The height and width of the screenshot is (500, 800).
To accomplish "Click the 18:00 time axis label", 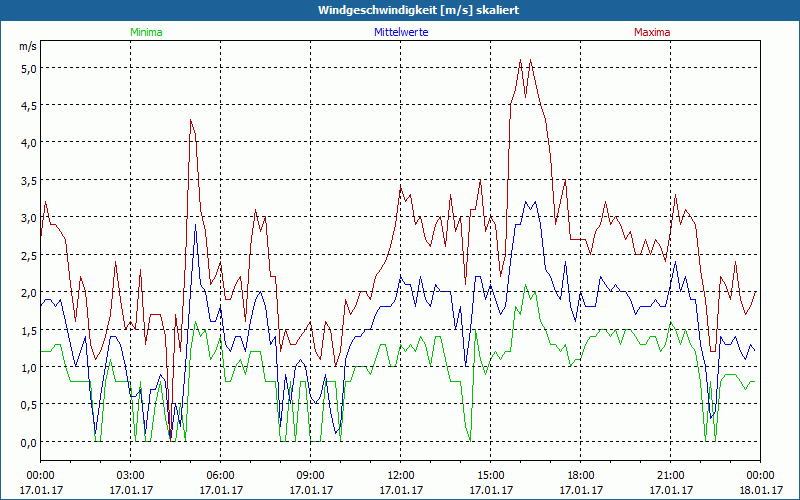I will click(x=581, y=476).
